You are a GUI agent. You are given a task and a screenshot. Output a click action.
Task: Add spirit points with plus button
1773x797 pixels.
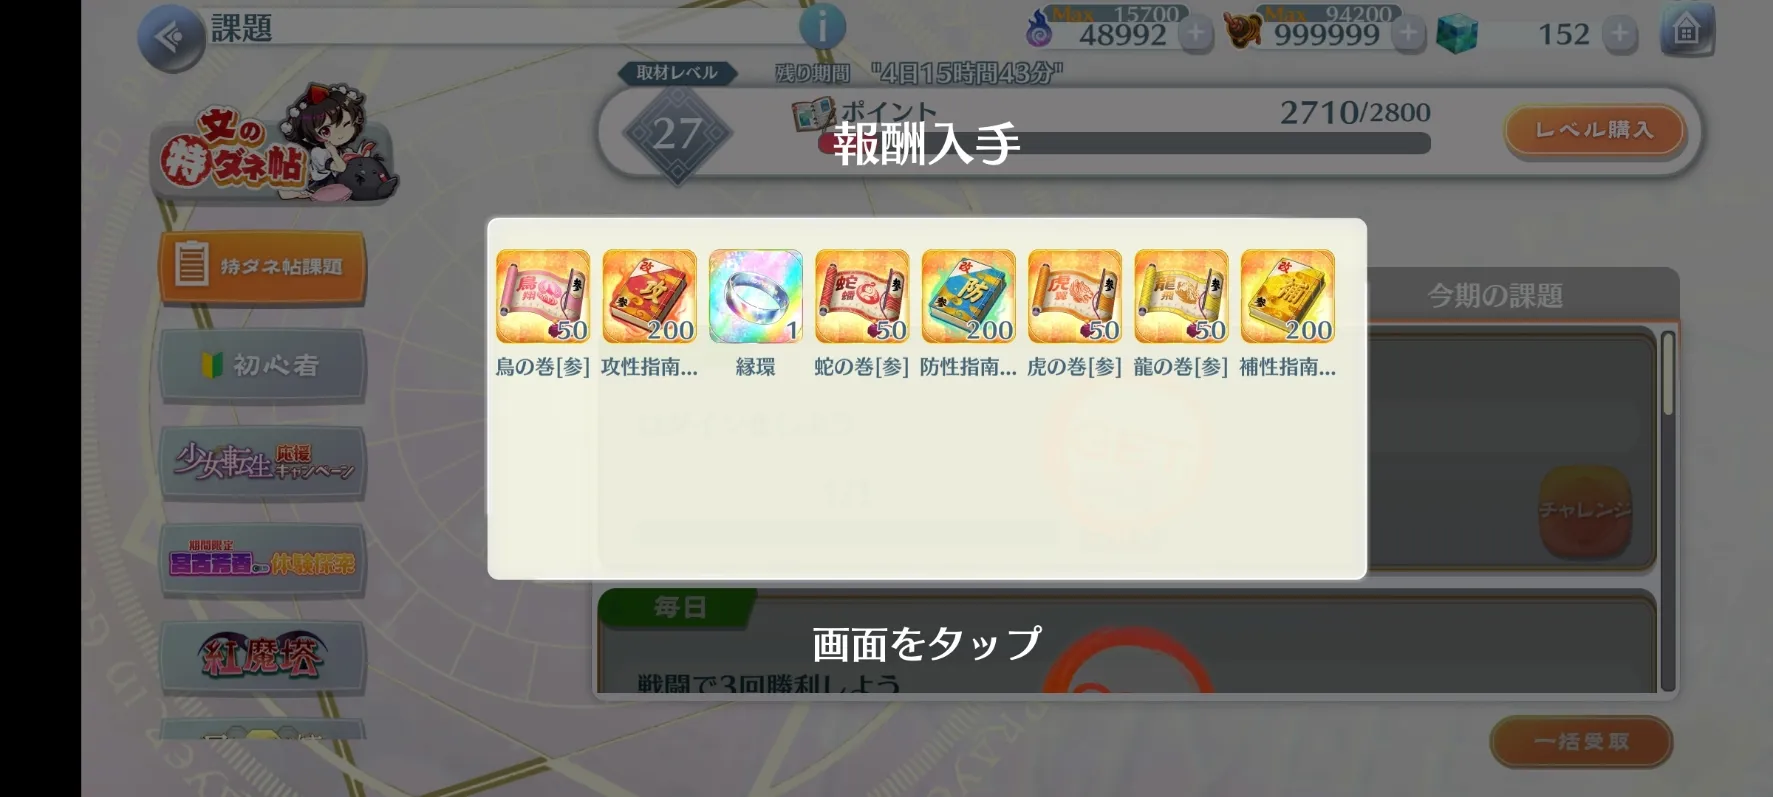1195,34
